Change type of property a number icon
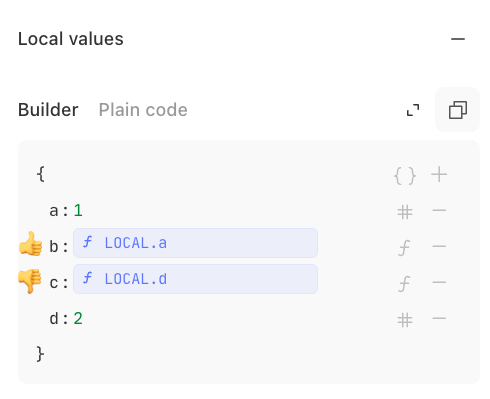This screenshot has width=490, height=399. pyautogui.click(x=405, y=211)
